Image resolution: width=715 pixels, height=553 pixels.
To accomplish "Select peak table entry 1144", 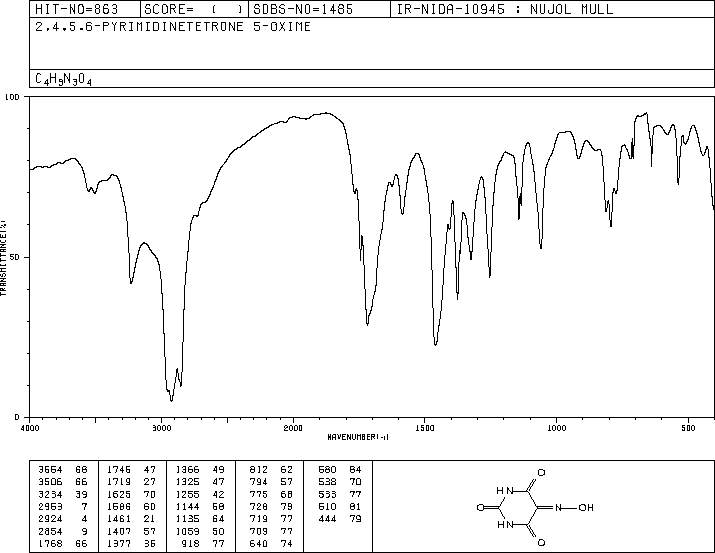I will tap(200, 506).
